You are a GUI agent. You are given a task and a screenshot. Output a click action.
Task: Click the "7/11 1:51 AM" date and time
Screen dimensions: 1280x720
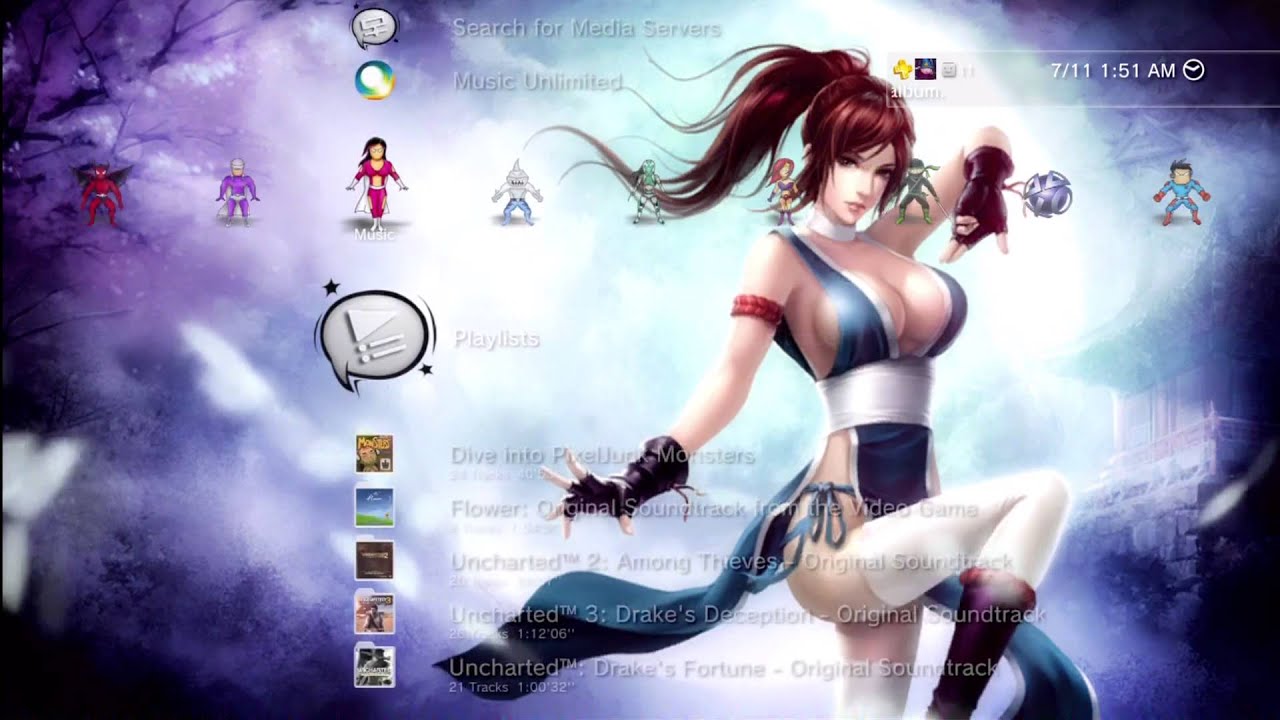pos(1113,71)
